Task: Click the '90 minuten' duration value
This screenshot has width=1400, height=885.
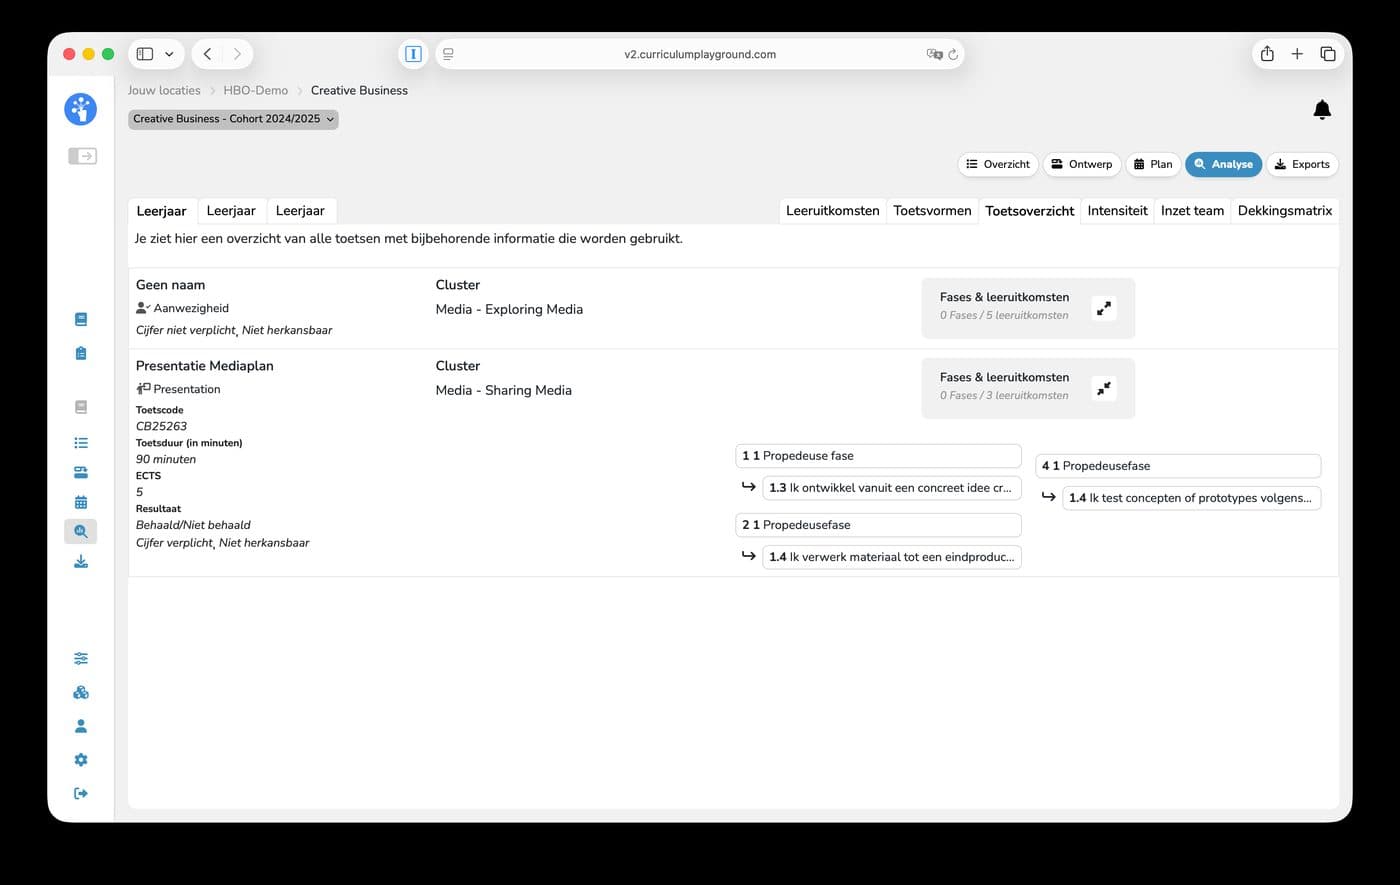Action: coord(166,459)
